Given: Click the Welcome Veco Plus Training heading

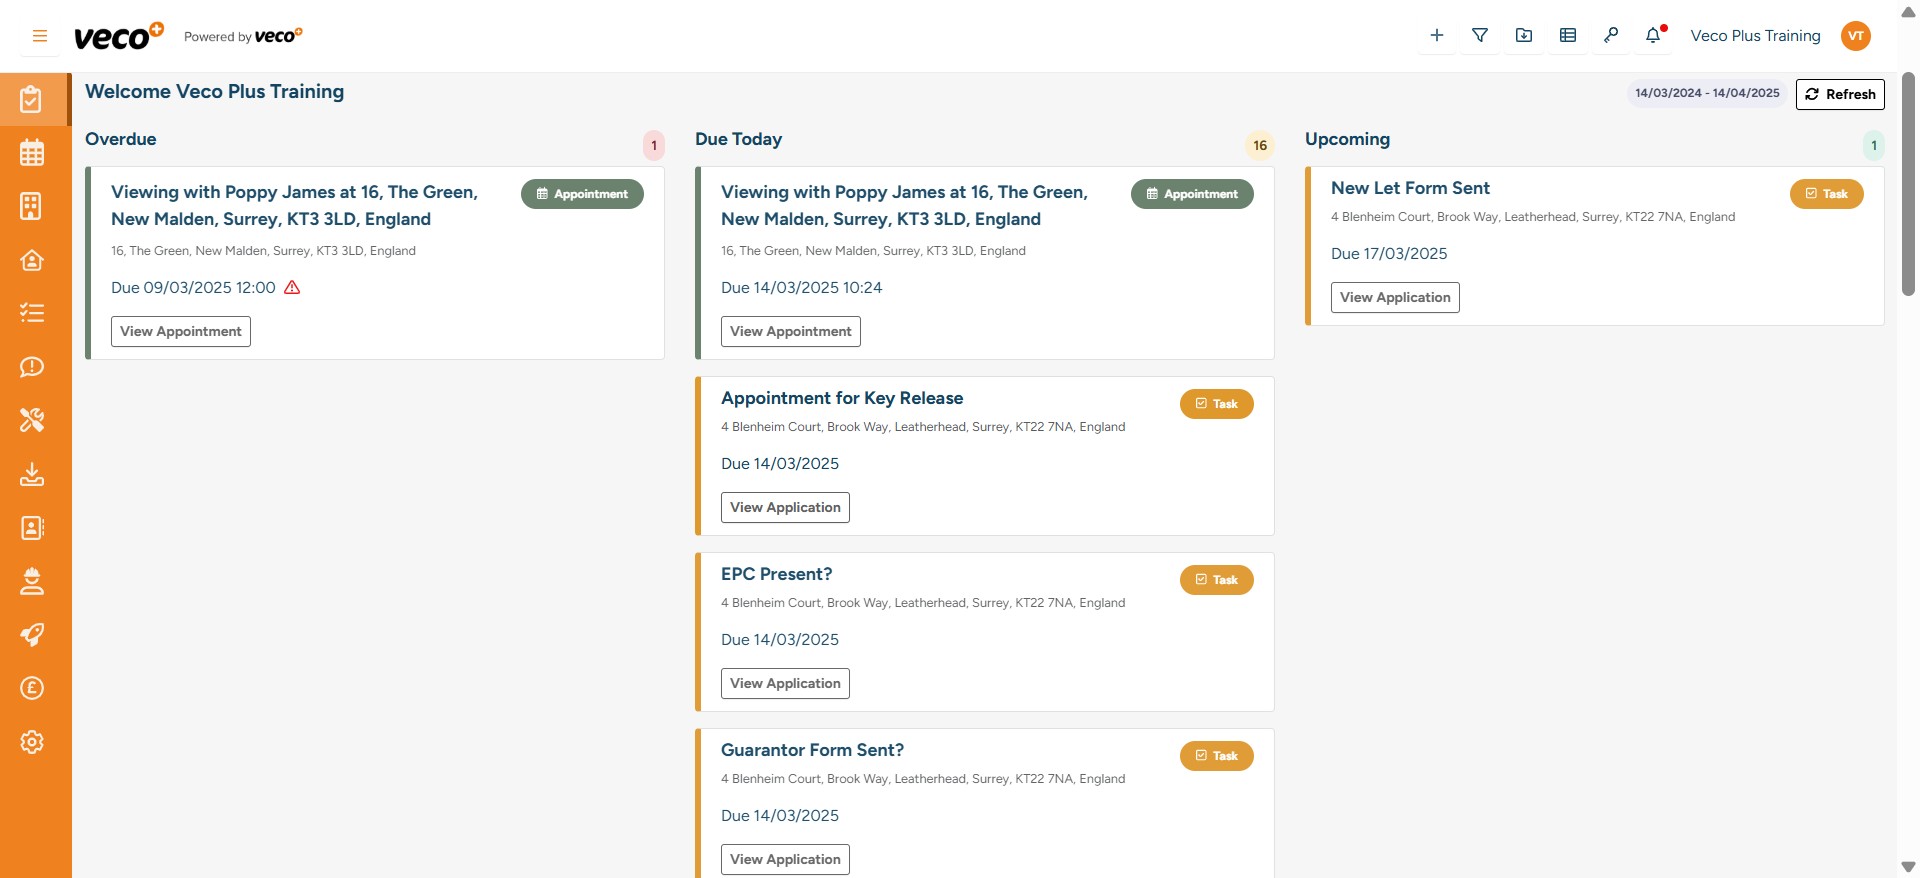Looking at the screenshot, I should [214, 91].
